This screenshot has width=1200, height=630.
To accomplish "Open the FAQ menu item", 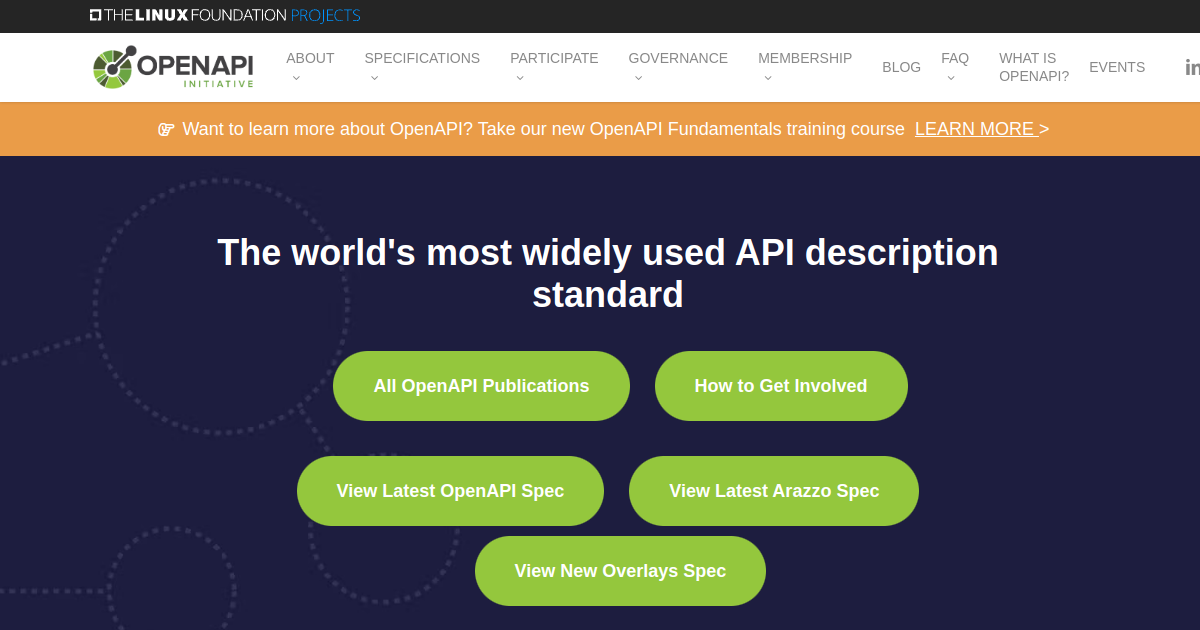I will click(x=955, y=58).
